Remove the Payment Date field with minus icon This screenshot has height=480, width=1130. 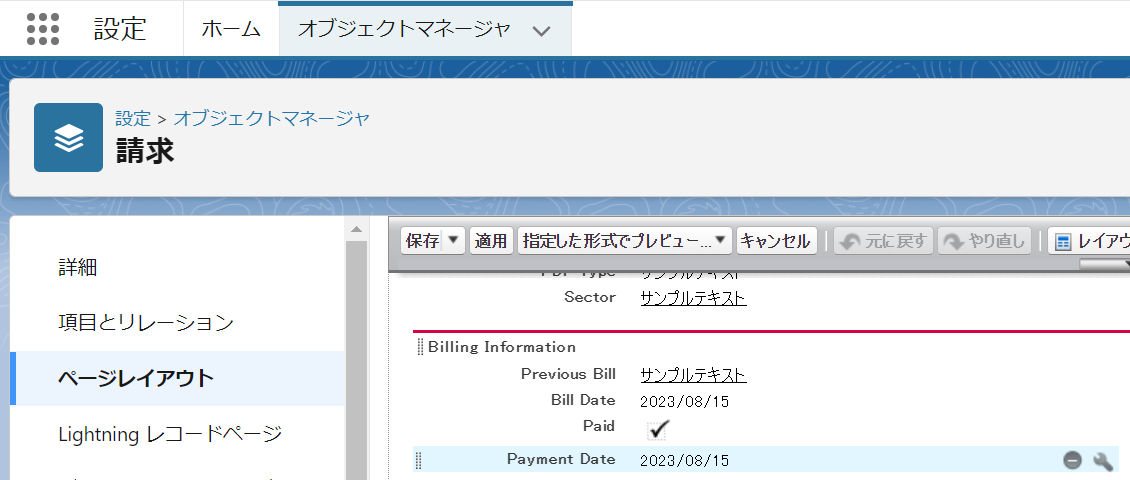[1072, 460]
